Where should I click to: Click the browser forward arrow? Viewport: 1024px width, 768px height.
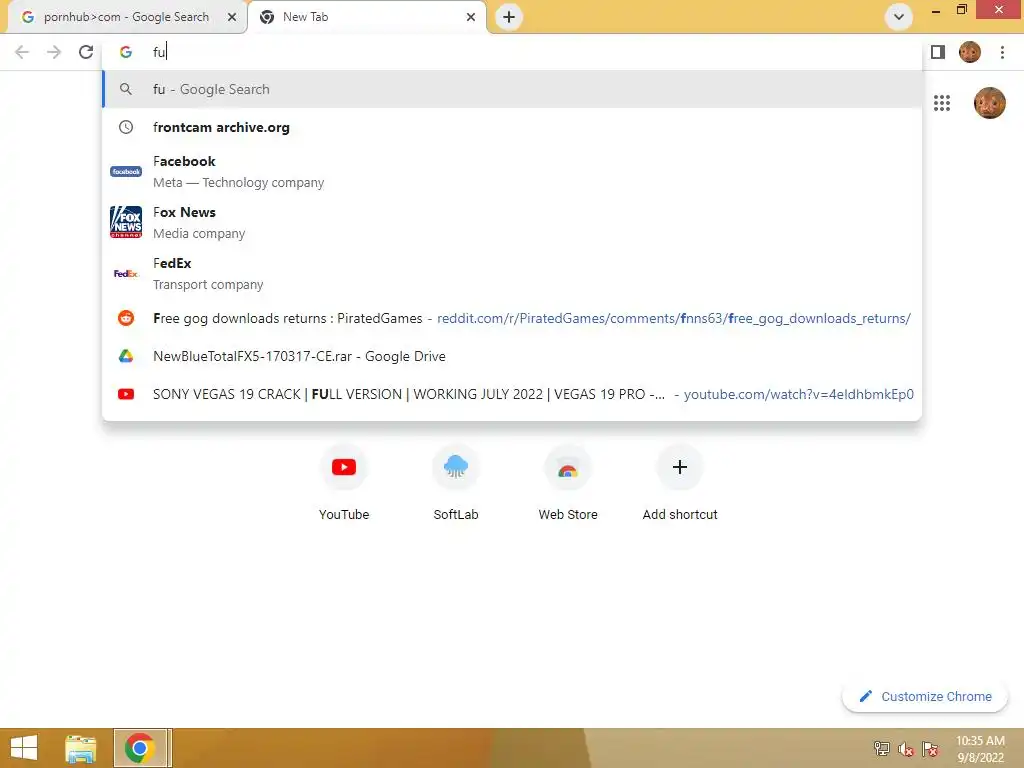(54, 52)
